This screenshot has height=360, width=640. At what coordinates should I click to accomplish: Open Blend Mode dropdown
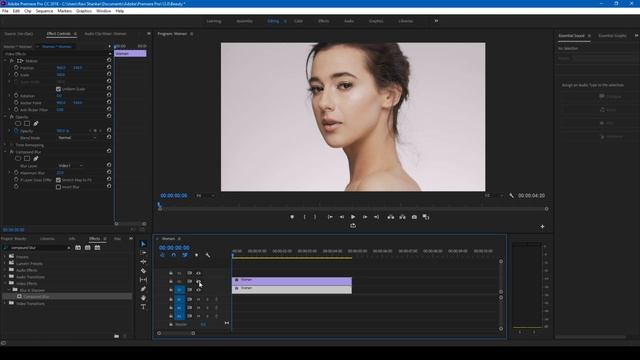pyautogui.click(x=77, y=138)
